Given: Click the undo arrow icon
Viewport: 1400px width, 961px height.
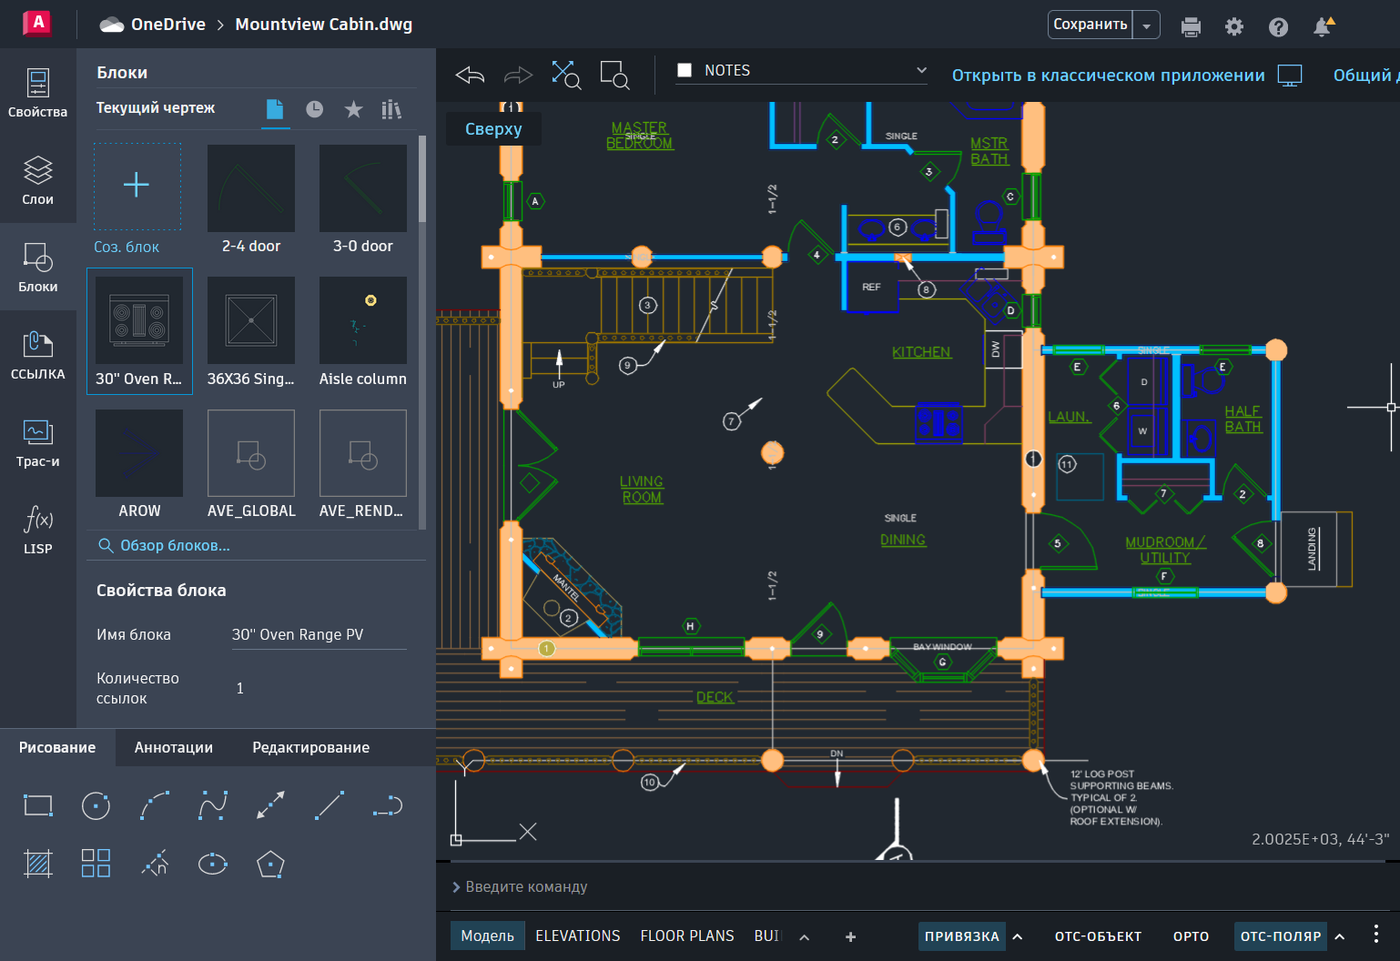Looking at the screenshot, I should point(470,75).
